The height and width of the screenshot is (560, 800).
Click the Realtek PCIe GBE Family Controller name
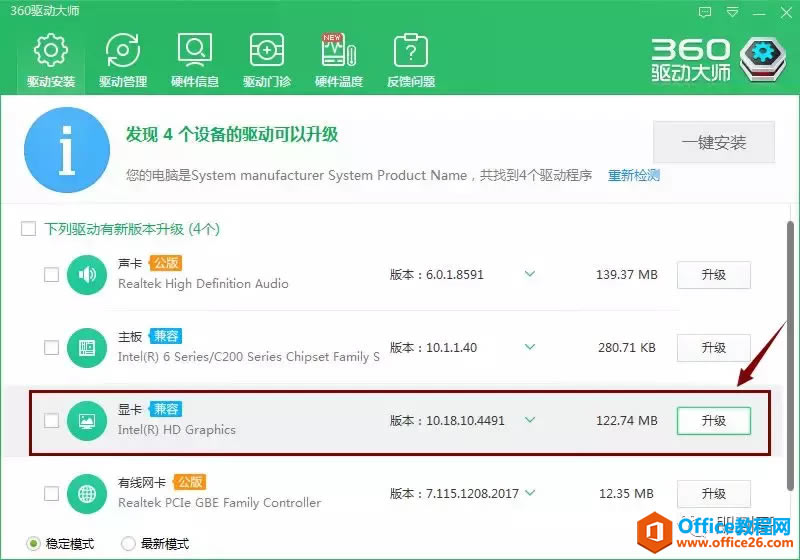[219, 503]
